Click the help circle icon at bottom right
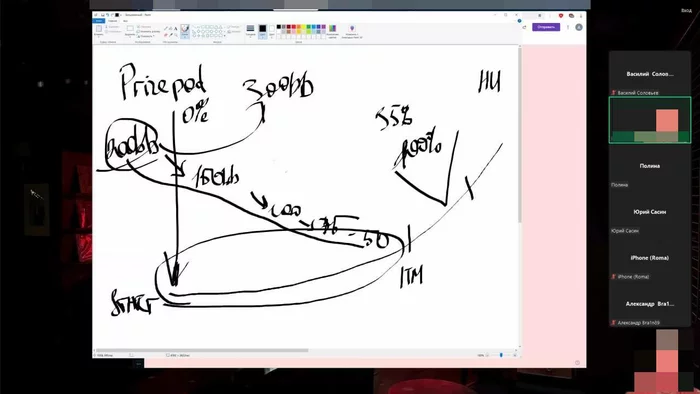Image resolution: width=700 pixels, height=394 pixels. [x=577, y=363]
